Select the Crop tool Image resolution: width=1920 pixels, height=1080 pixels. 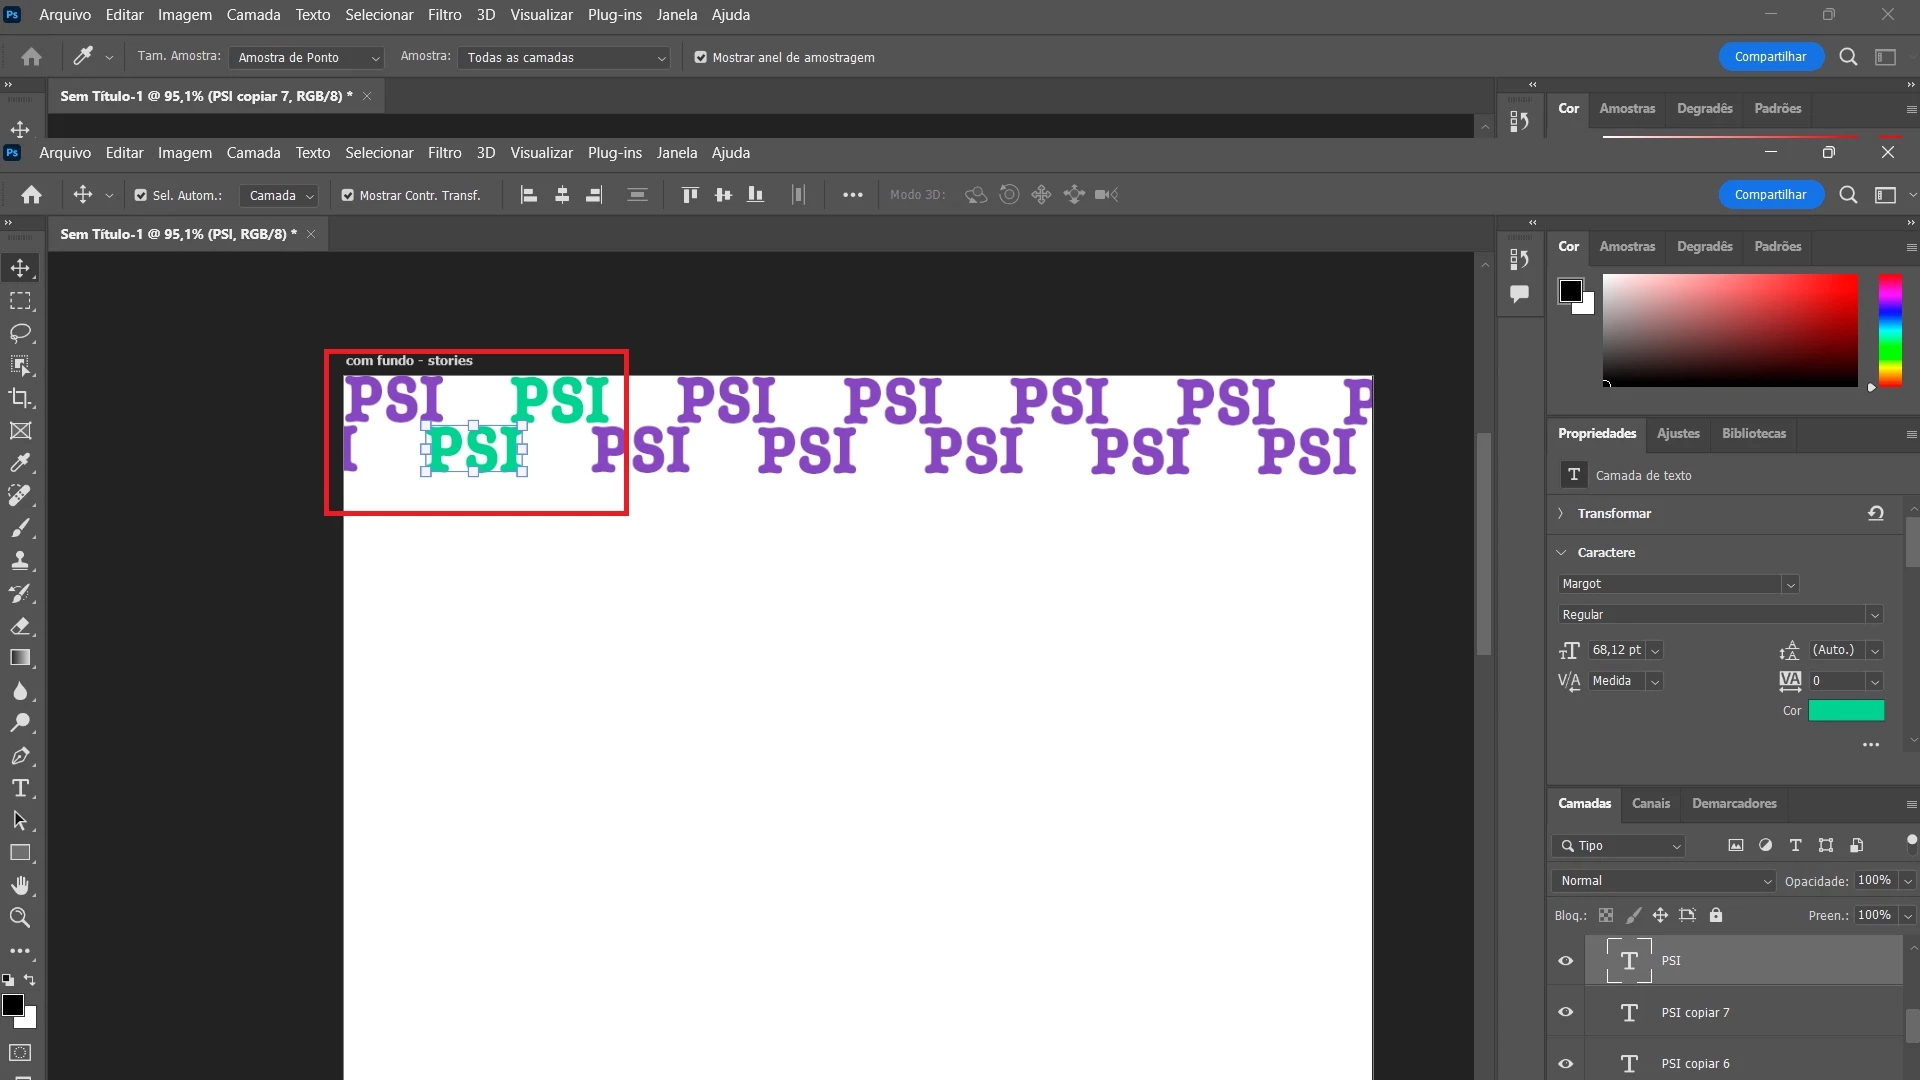tap(20, 398)
